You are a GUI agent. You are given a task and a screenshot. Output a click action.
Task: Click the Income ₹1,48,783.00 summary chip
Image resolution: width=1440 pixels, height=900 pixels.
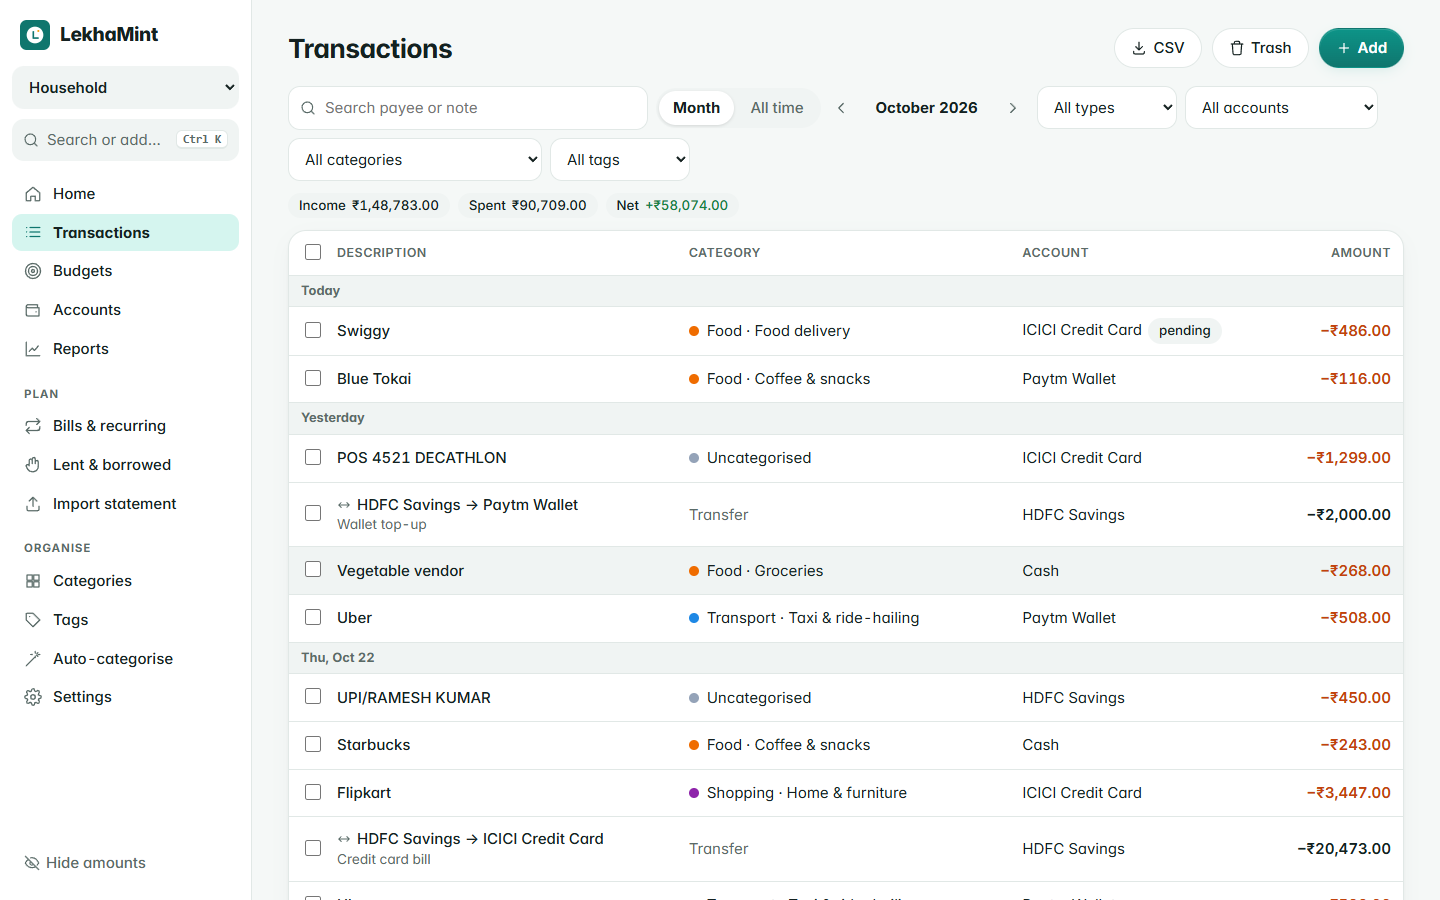point(369,205)
